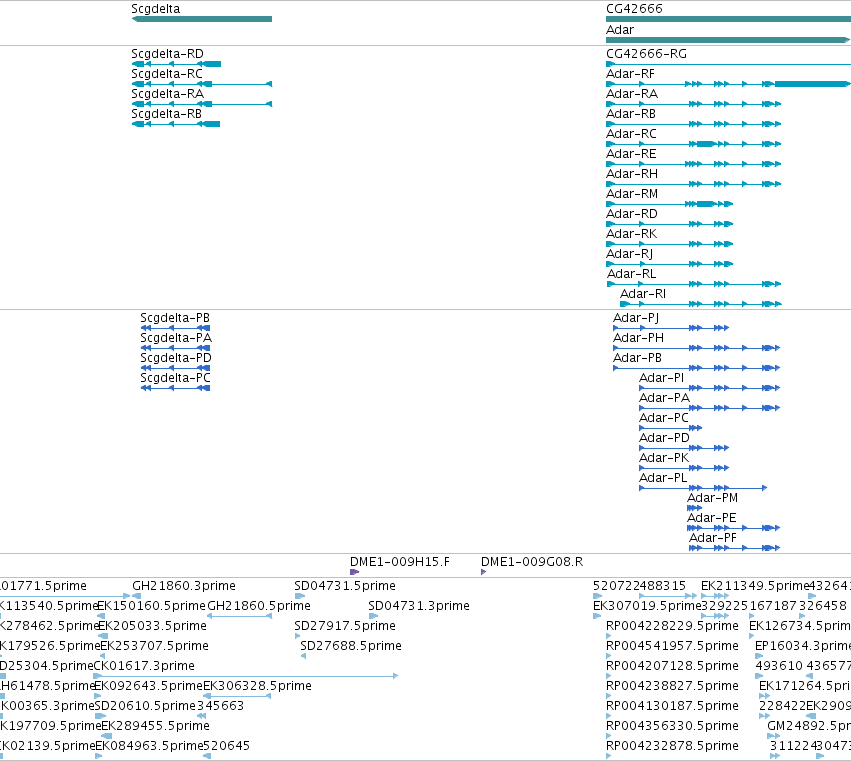Click the DME1-009G08.R label
The width and height of the screenshot is (851, 761).
coord(532,562)
